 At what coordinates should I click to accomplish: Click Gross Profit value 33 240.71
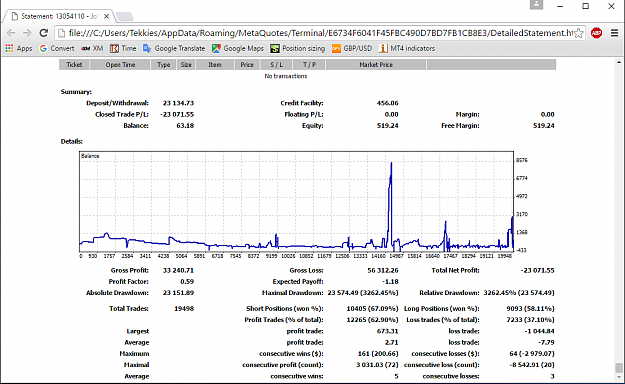pyautogui.click(x=178, y=270)
